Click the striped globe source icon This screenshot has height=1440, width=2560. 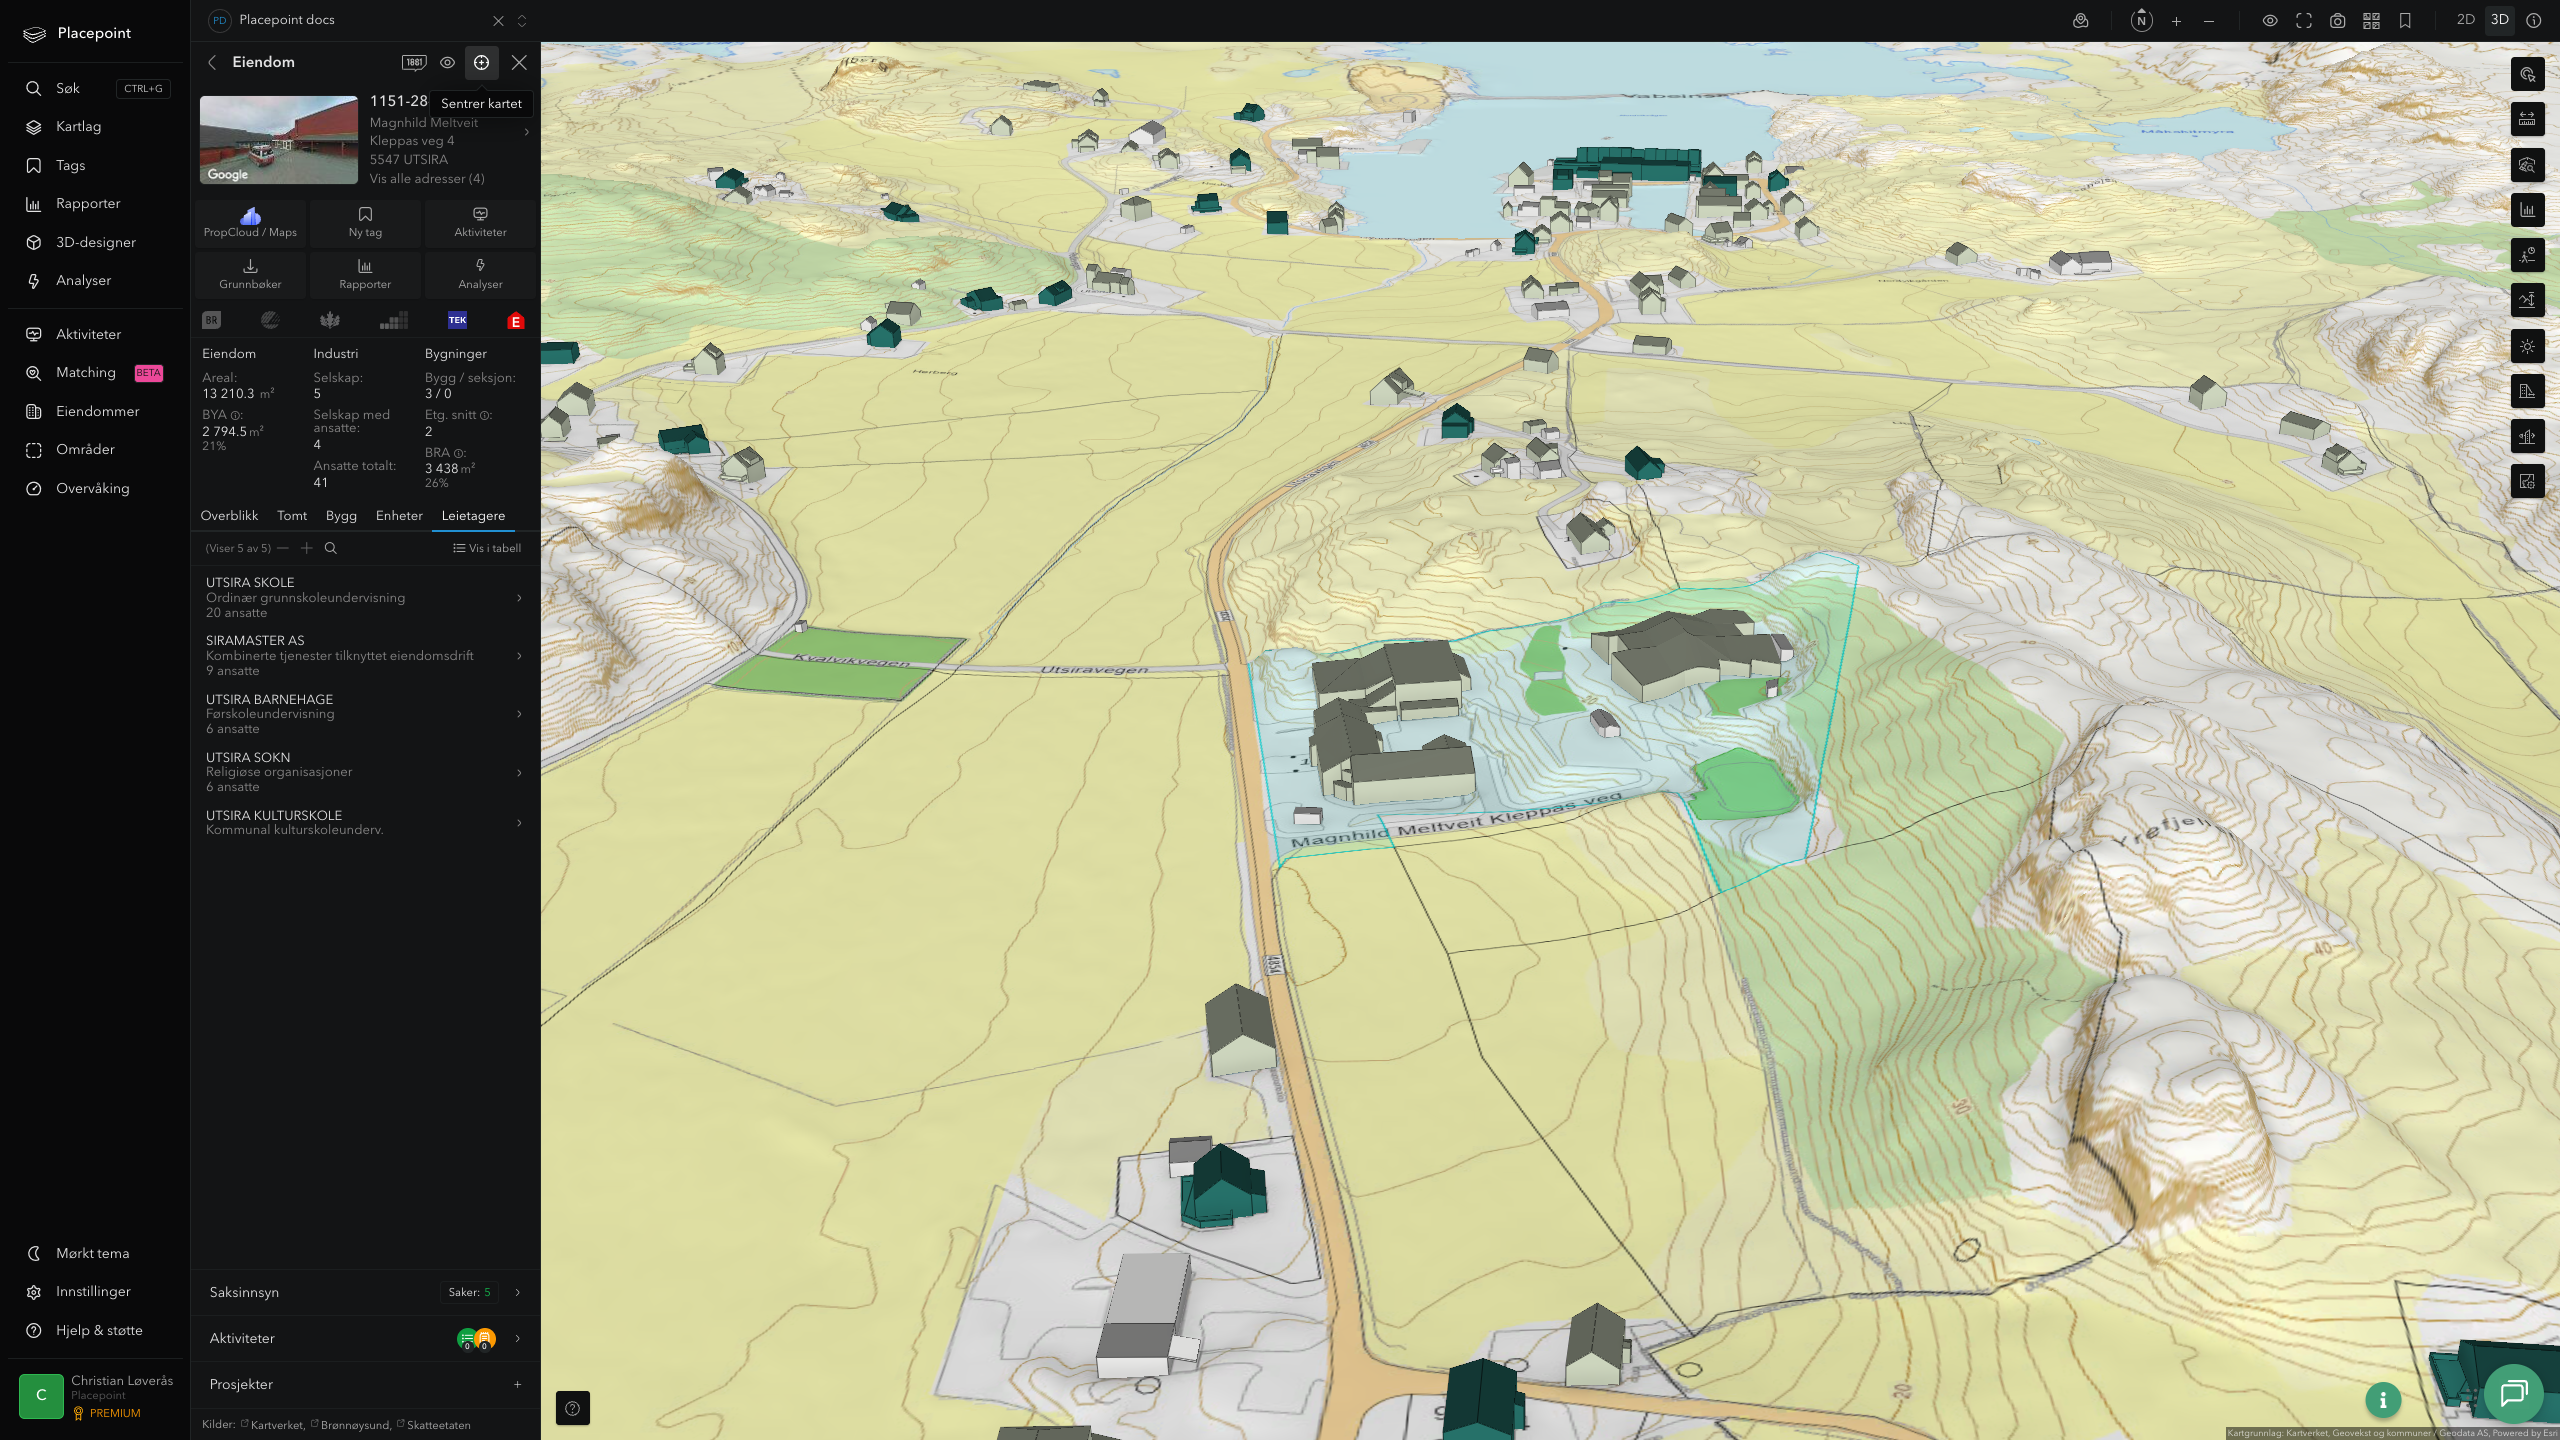tap(270, 320)
